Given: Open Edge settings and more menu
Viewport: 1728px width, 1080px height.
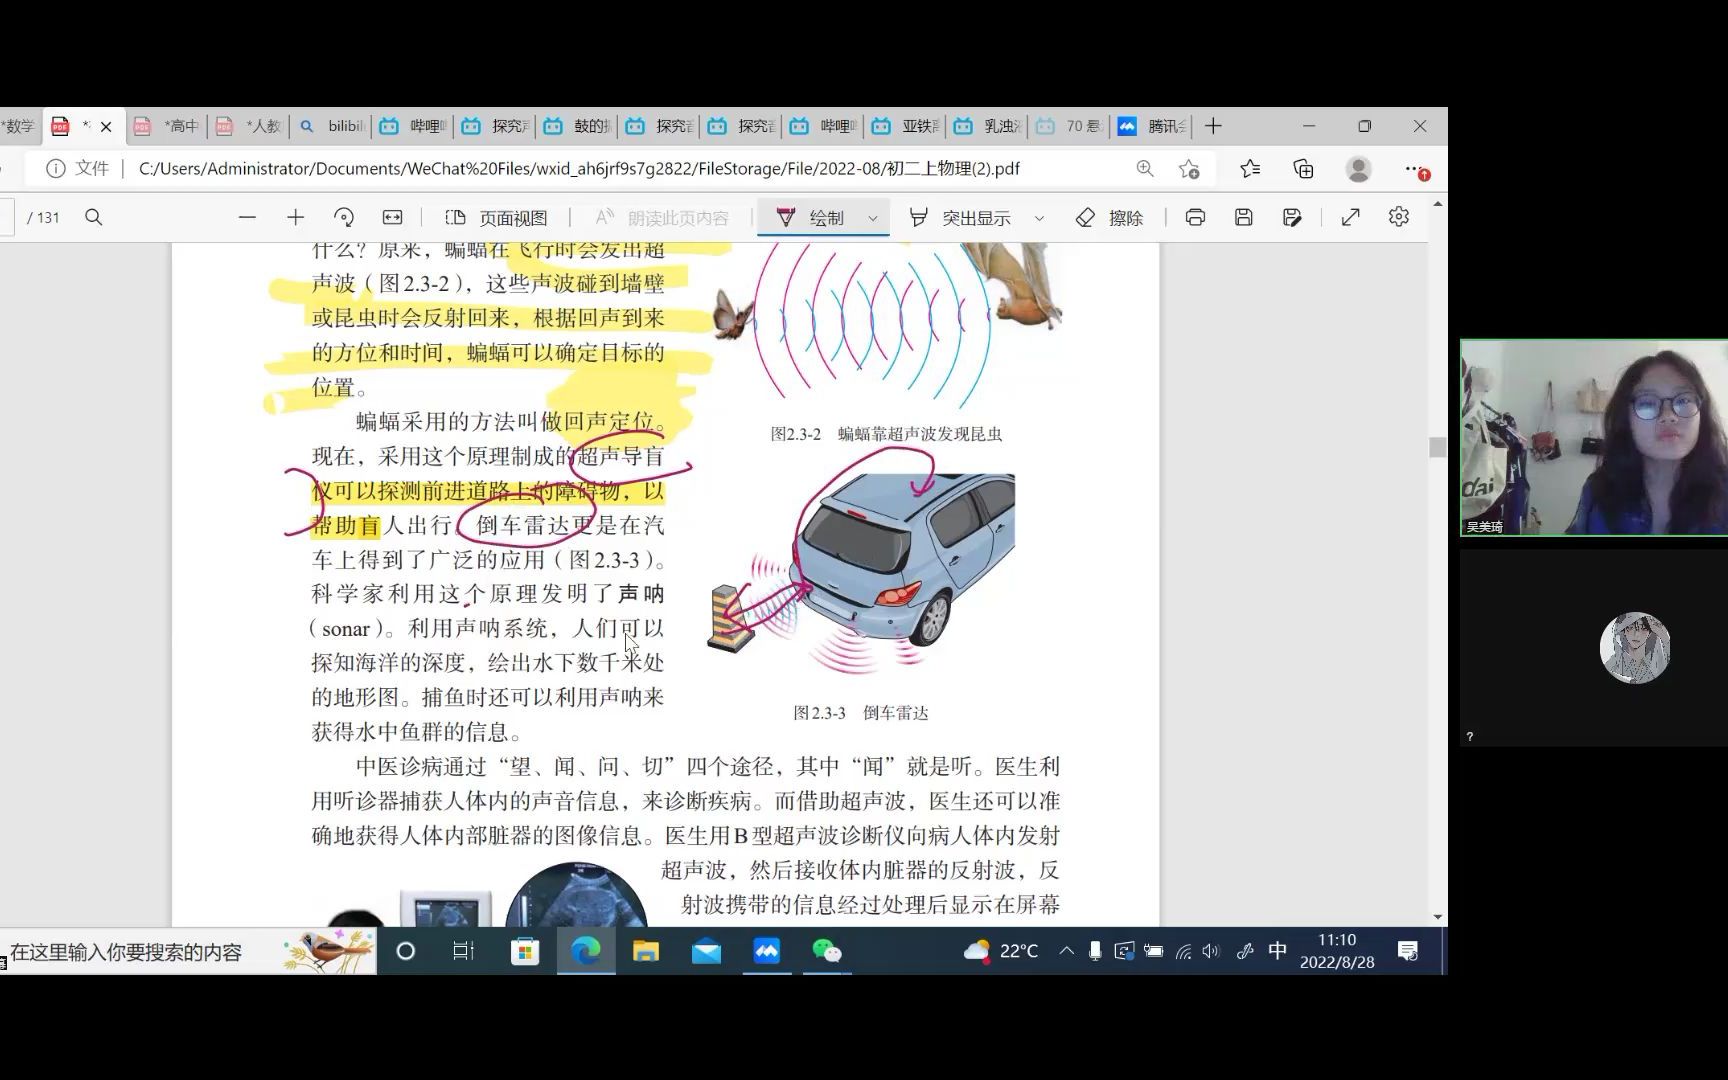Looking at the screenshot, I should coord(1415,169).
